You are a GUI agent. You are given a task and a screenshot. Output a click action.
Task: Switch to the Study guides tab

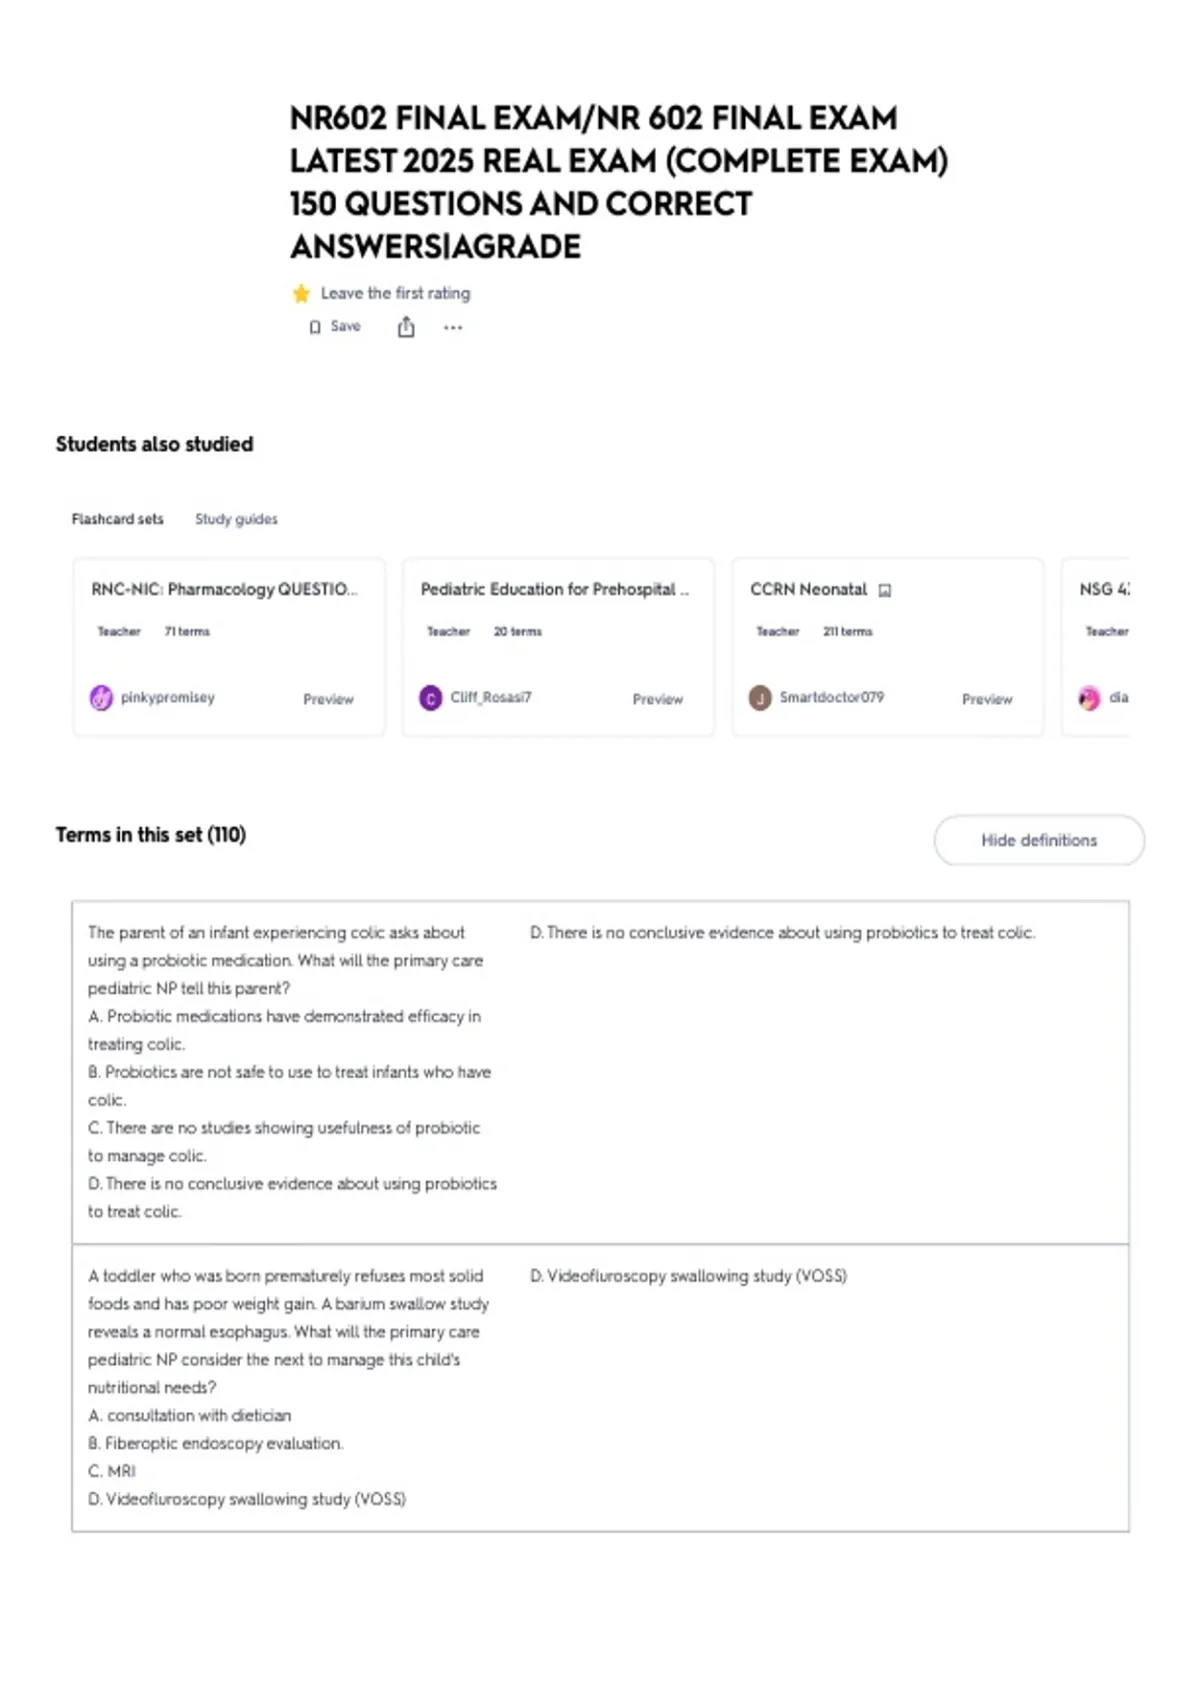pyautogui.click(x=236, y=519)
